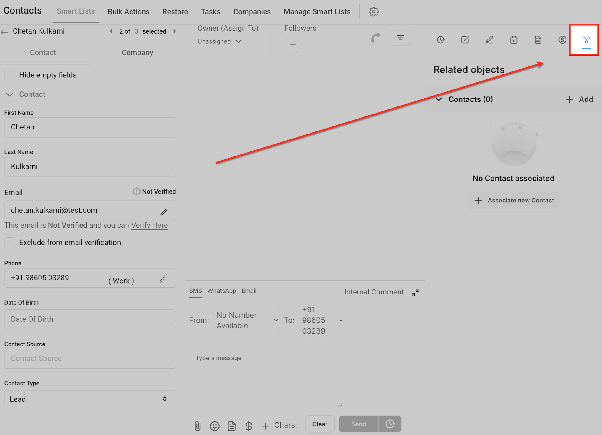Click the First Name input field
Screen dimensions: 602x435
point(90,127)
